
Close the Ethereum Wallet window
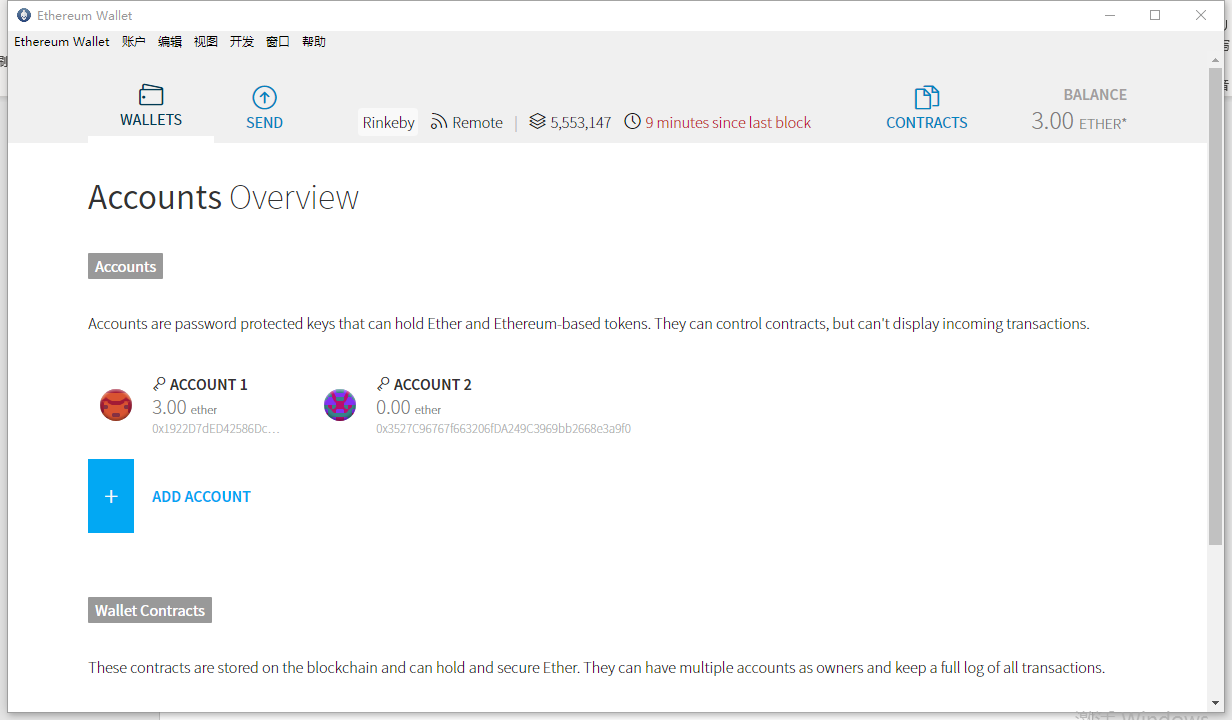(1201, 15)
